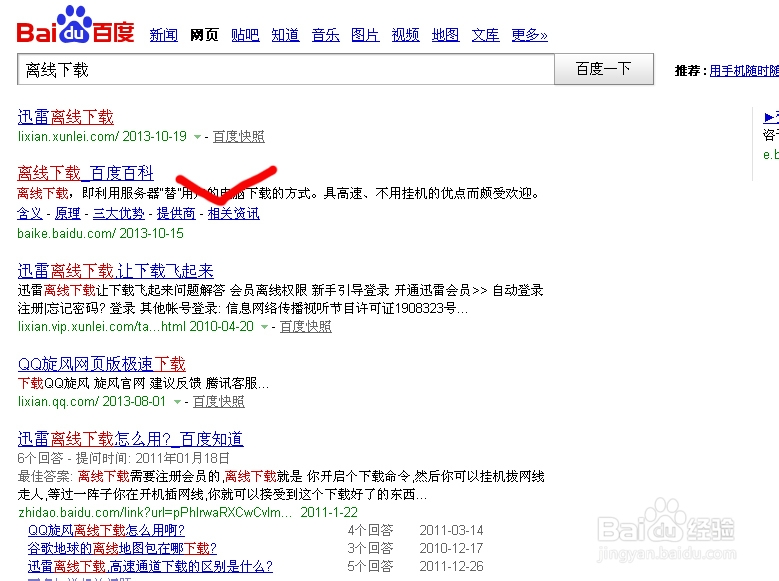Viewport: 779px width, 581px height.
Task: Click the date 2011-12-26
Action: (x=452, y=567)
